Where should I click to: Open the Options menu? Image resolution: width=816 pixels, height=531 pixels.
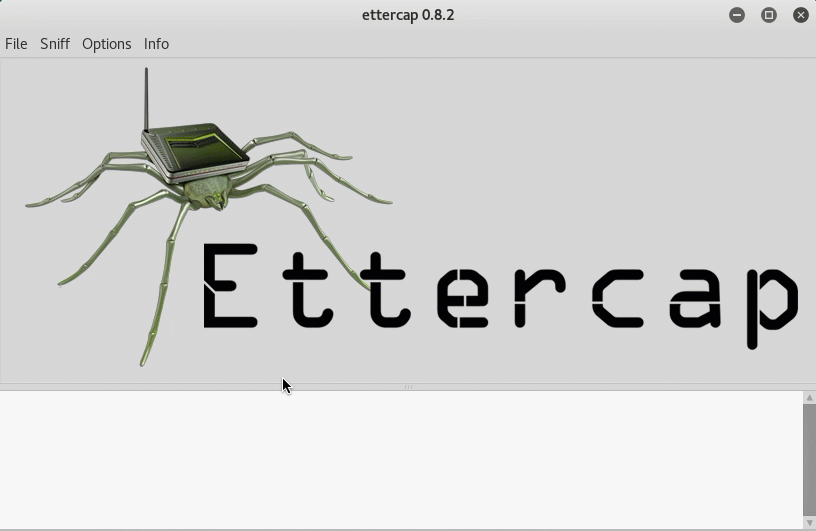coord(107,44)
